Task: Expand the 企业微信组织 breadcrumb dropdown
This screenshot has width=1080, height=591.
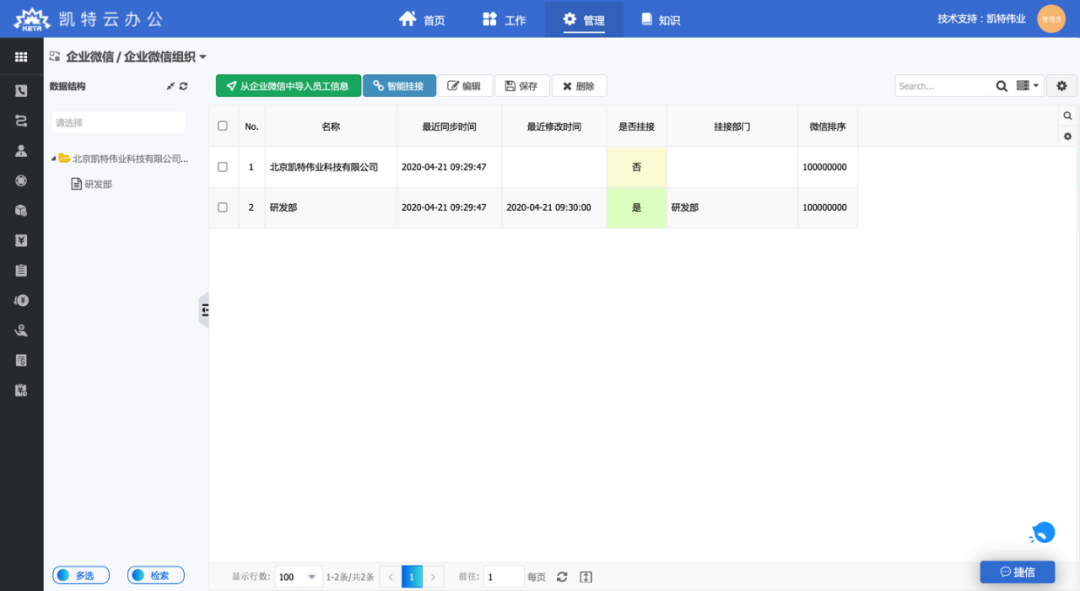Action: click(x=202, y=57)
